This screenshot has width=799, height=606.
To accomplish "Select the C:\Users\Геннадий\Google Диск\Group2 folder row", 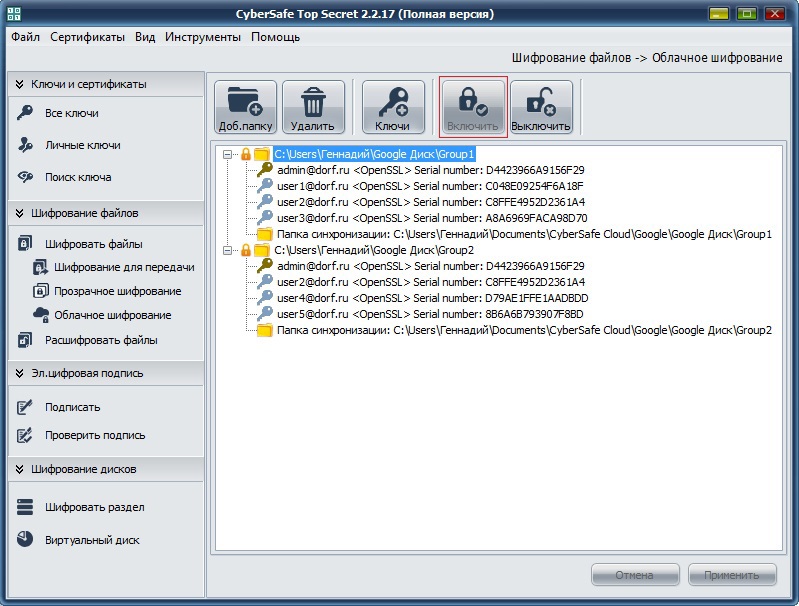I will click(375, 250).
